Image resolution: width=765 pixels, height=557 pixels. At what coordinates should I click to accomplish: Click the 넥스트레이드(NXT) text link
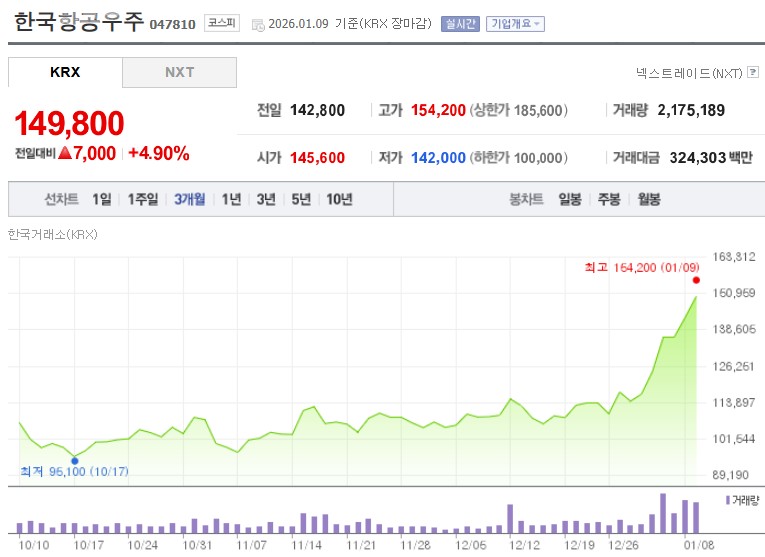tap(689, 73)
